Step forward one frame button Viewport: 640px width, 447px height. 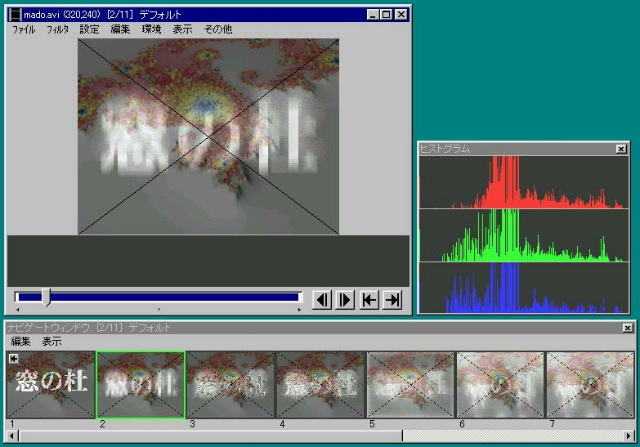(345, 300)
